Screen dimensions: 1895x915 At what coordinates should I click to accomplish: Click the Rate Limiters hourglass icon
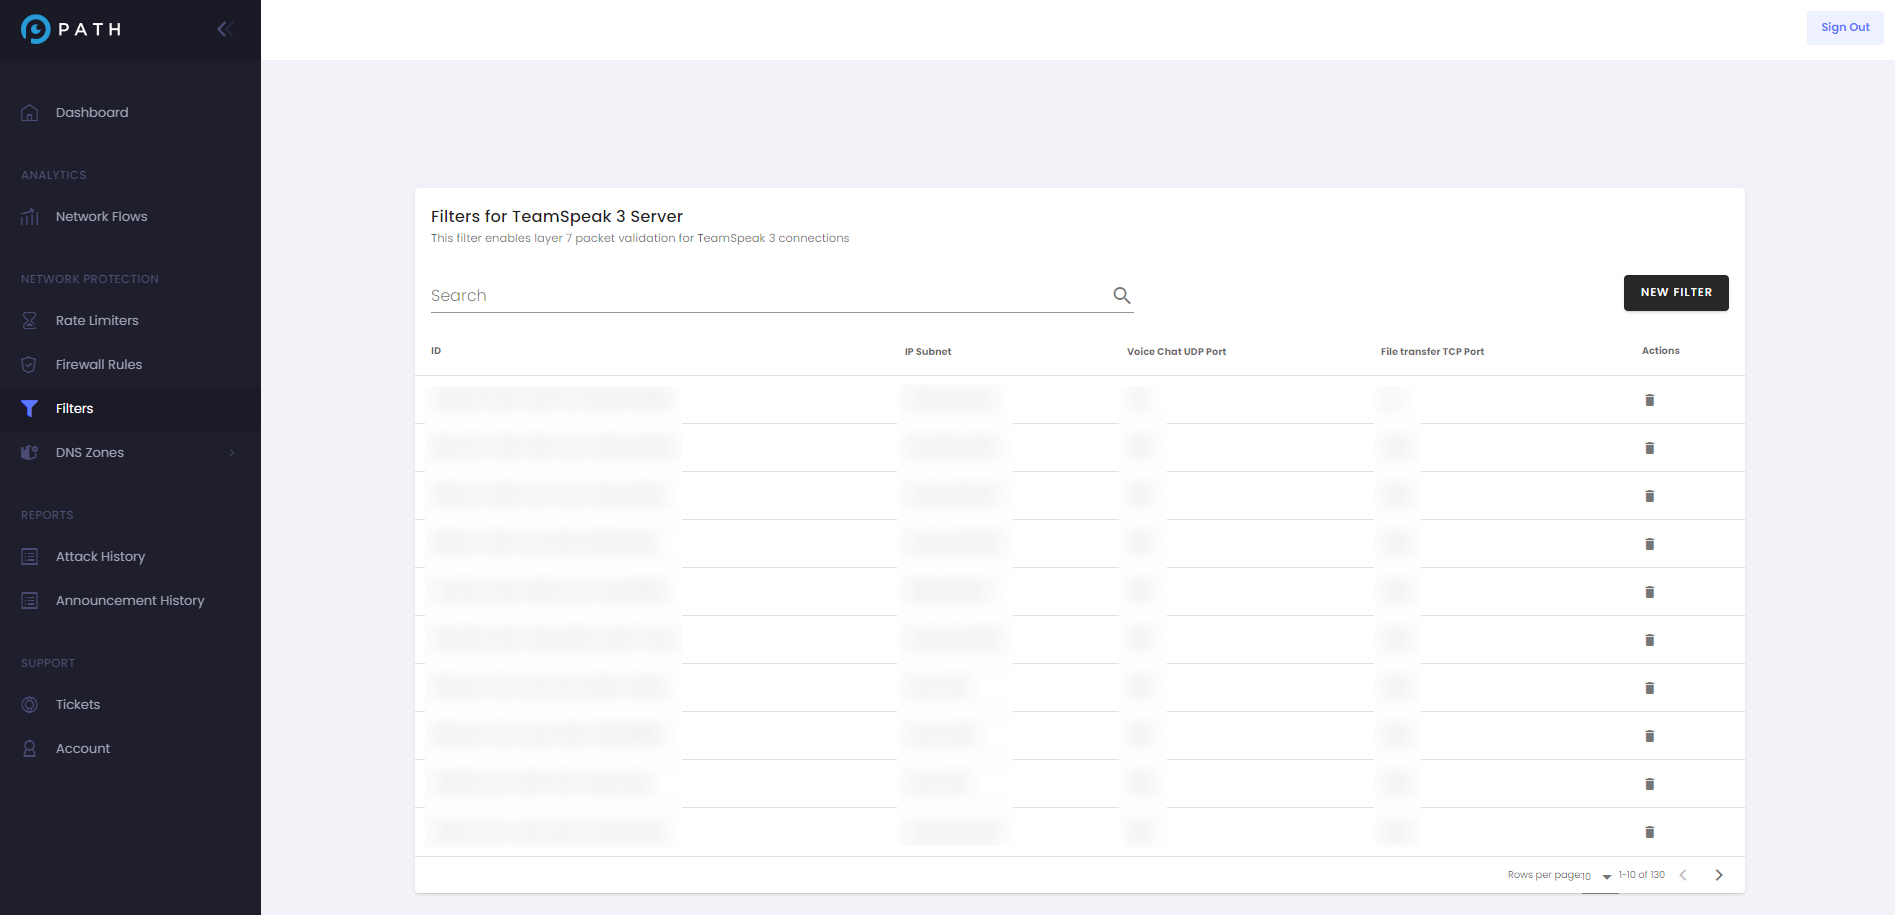[x=30, y=320]
